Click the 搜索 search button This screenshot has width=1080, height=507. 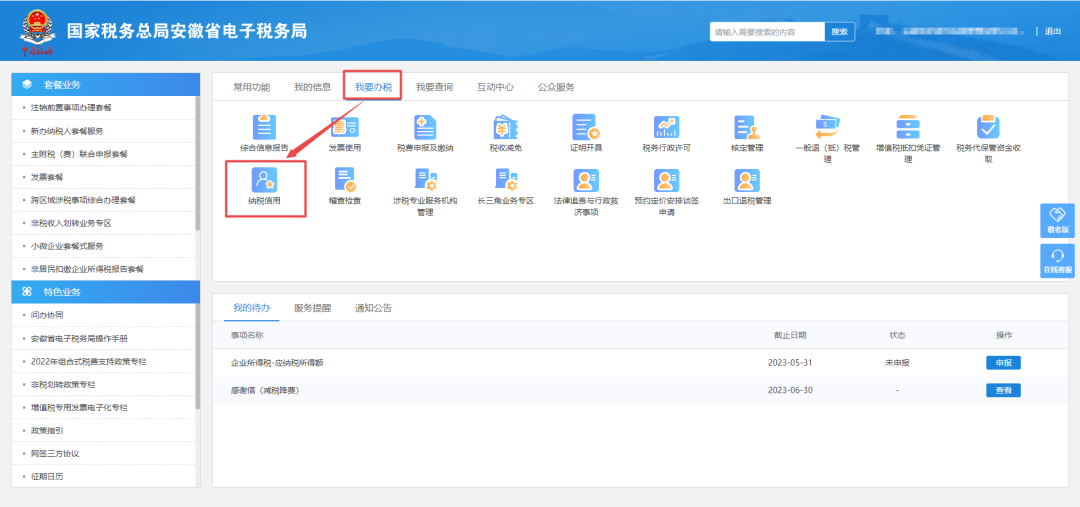pos(839,32)
